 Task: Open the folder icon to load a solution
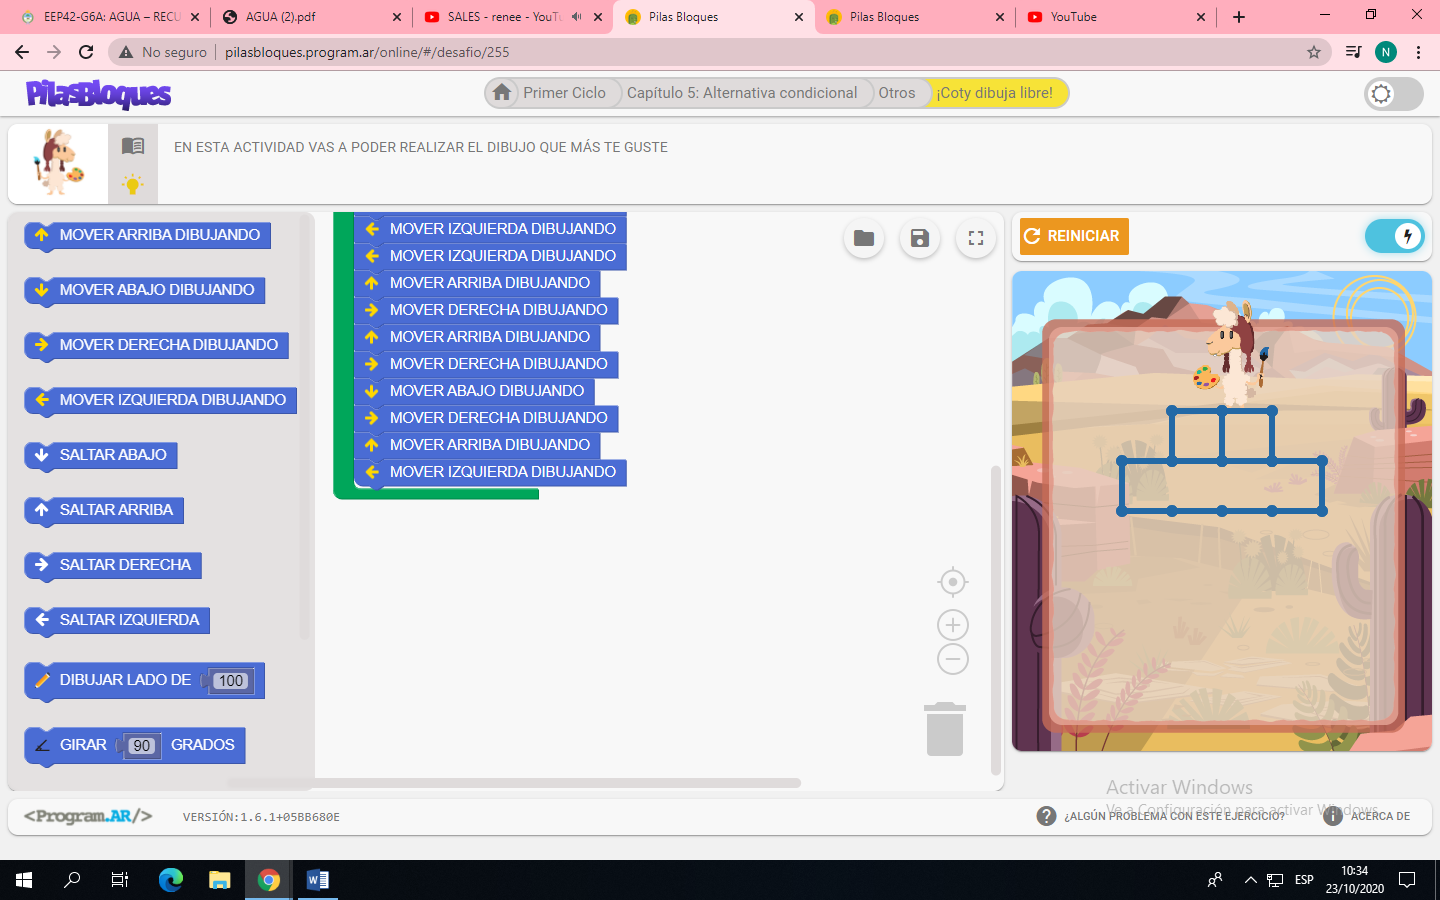tap(864, 238)
